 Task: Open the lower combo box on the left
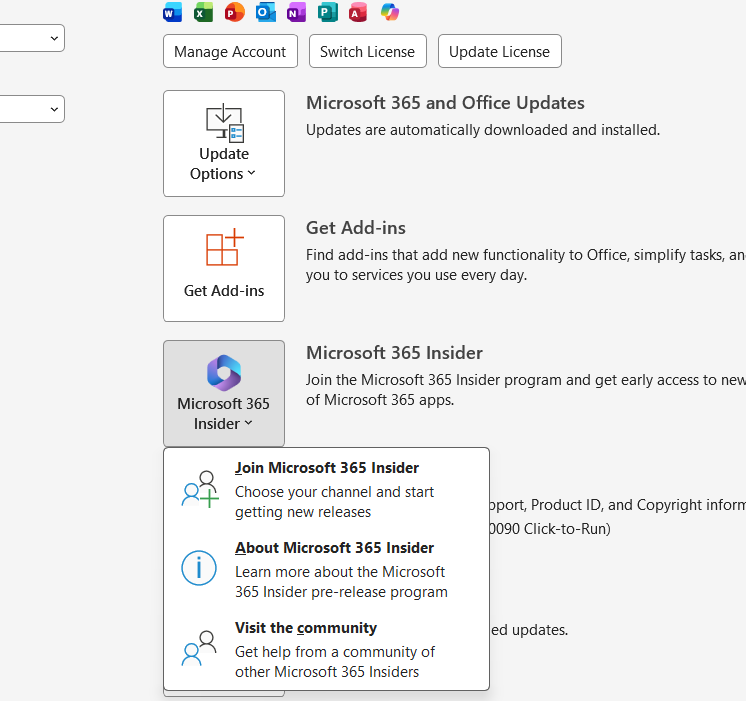(x=32, y=109)
